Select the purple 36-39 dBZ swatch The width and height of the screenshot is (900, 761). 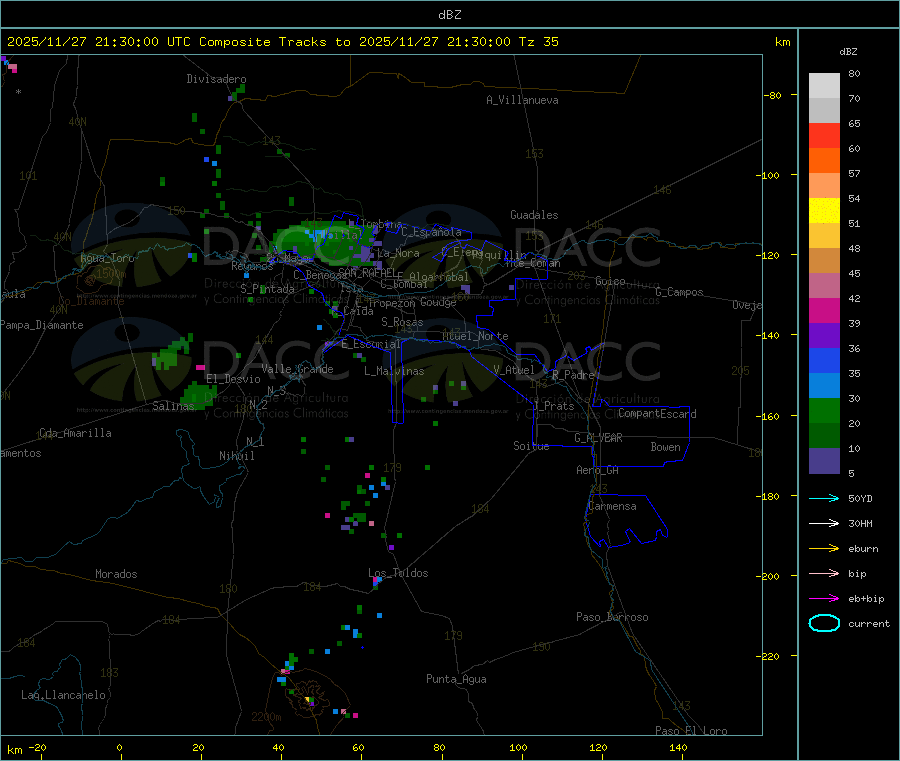(824, 336)
